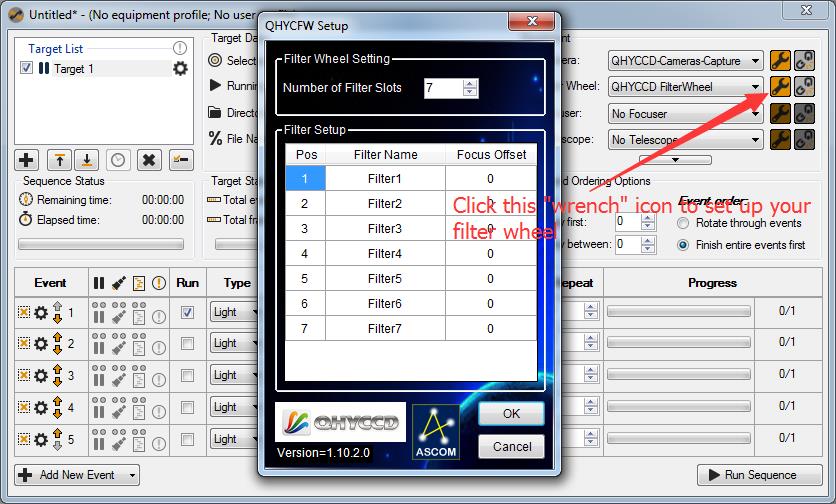The width and height of the screenshot is (836, 504).
Task: Connect the focuser via link icon
Action: 804,113
